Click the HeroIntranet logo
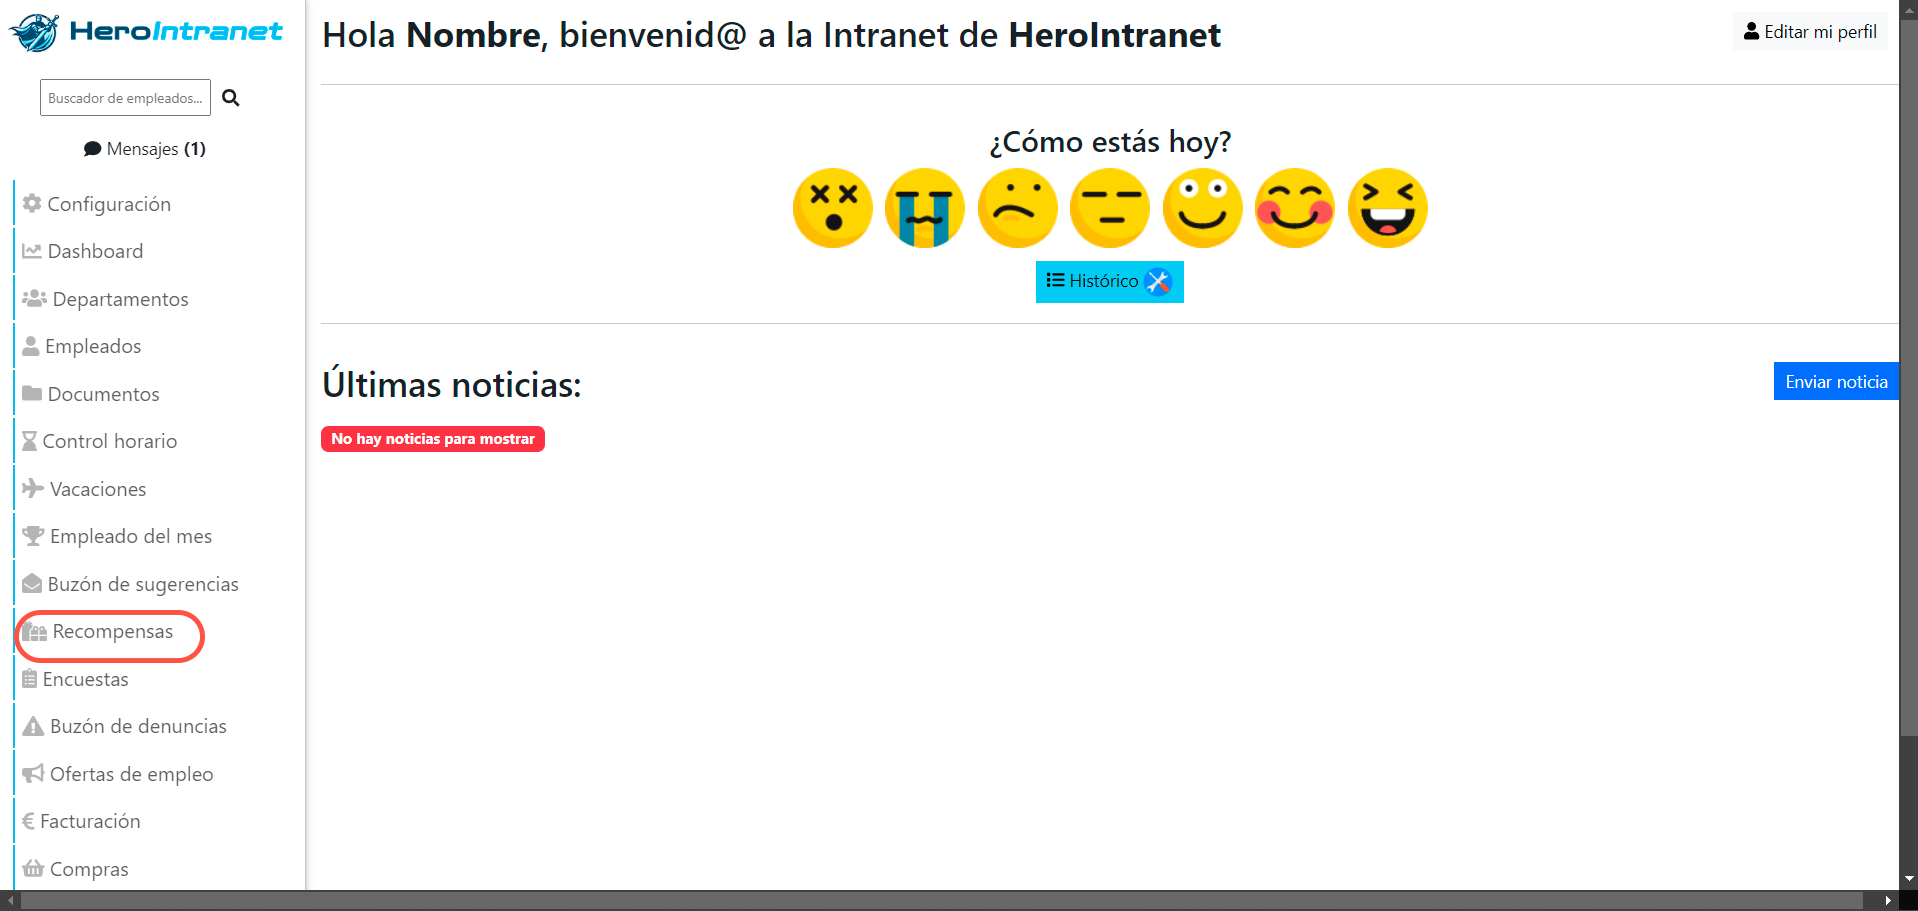This screenshot has height=911, width=1918. pos(146,32)
